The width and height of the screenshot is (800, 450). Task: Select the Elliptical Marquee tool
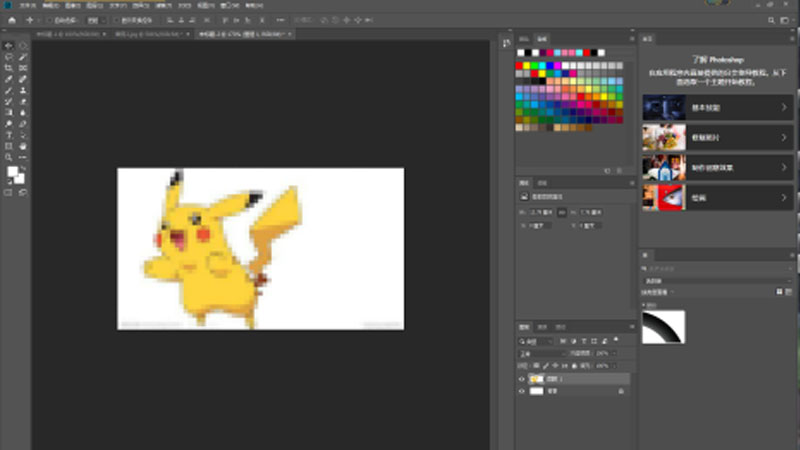pos(23,46)
